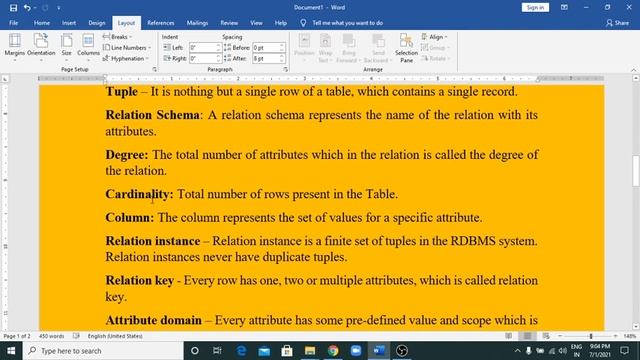
Task: Click the 450 words count
Action: (51, 336)
